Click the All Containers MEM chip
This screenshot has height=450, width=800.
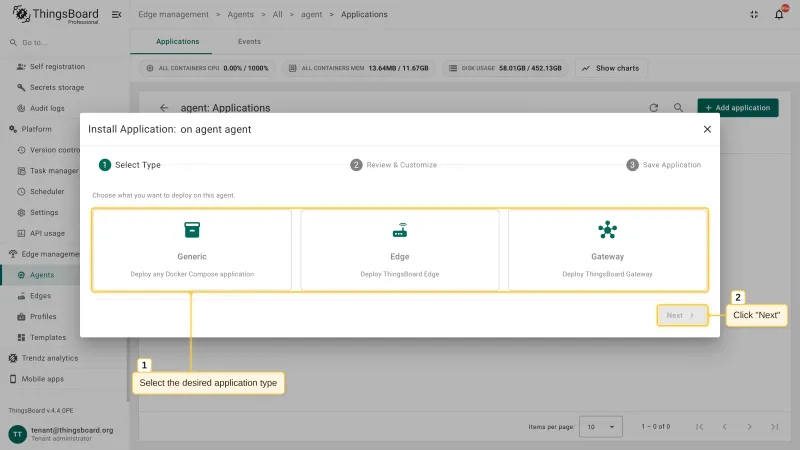[x=358, y=68]
